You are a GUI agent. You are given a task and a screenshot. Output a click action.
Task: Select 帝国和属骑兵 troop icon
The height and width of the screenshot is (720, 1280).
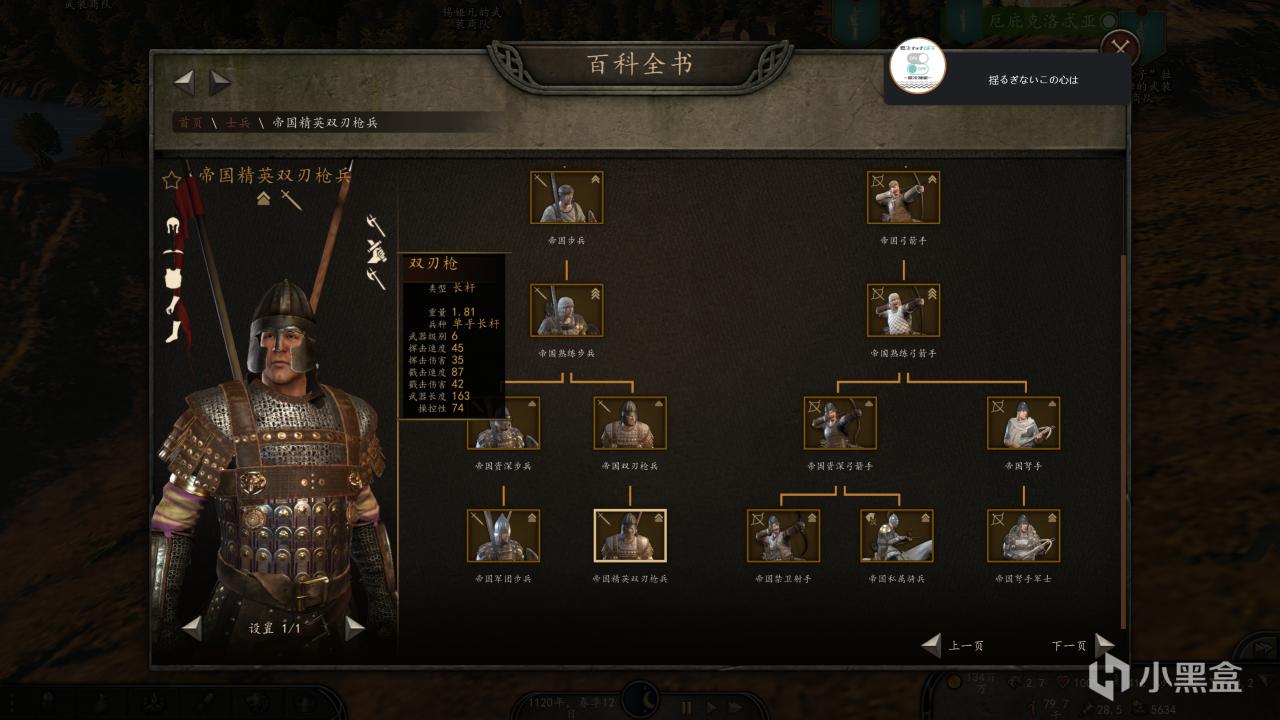click(x=897, y=536)
